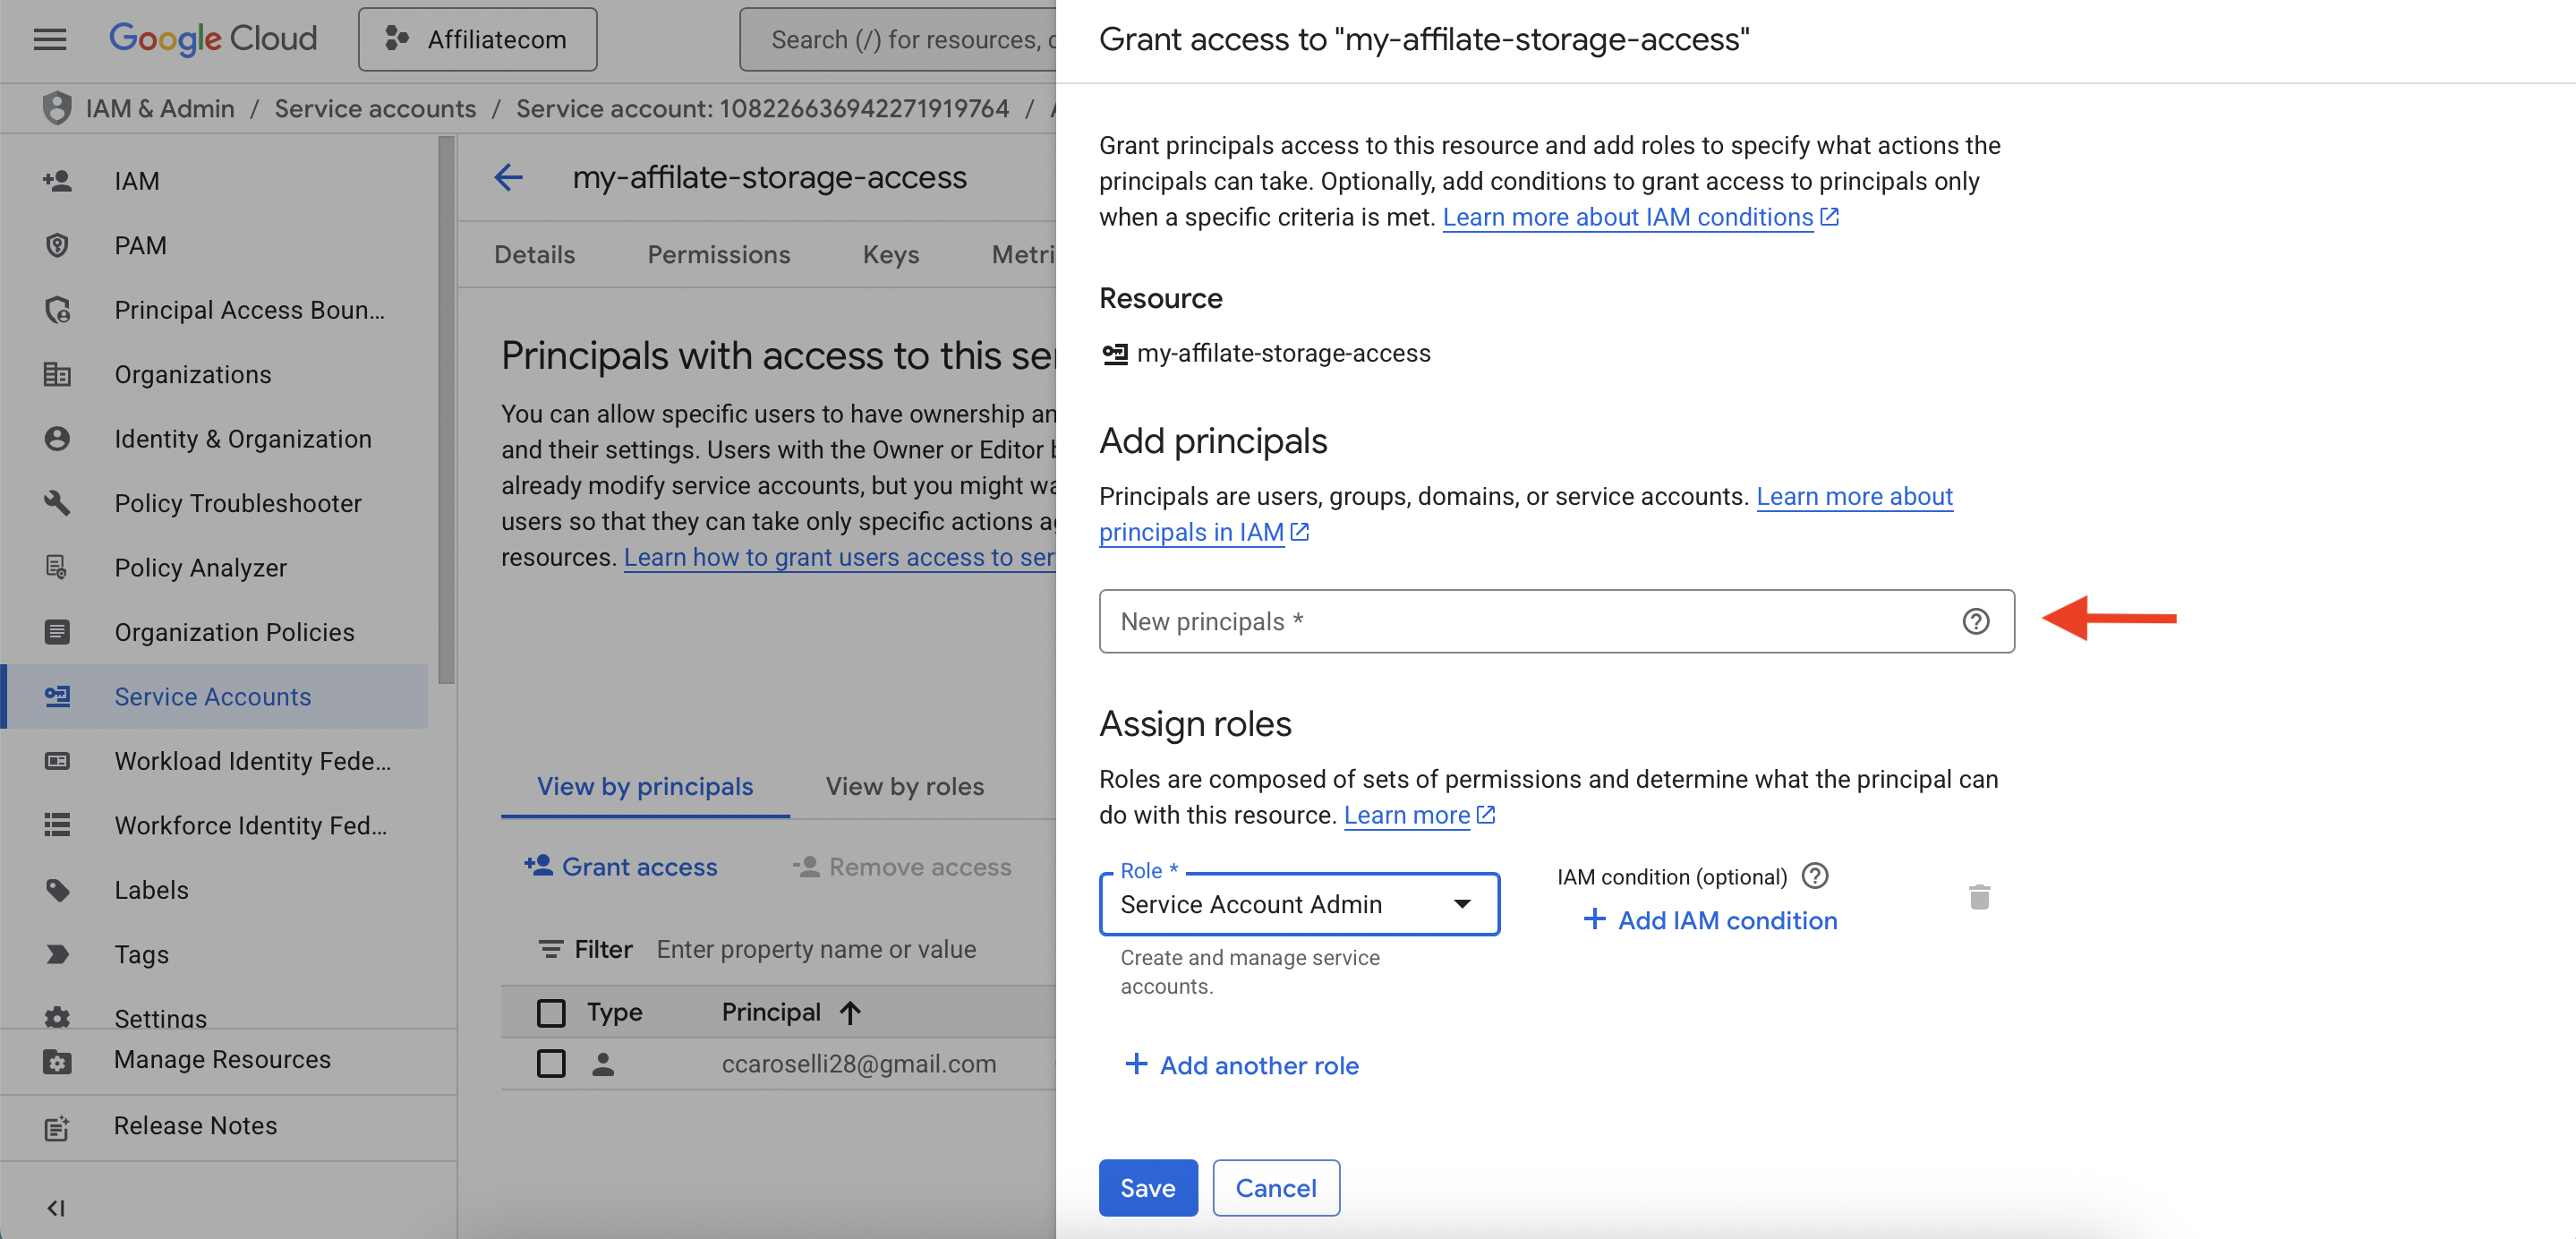Open Manage Resources icon
This screenshot has width=2576, height=1239.
tap(57, 1061)
